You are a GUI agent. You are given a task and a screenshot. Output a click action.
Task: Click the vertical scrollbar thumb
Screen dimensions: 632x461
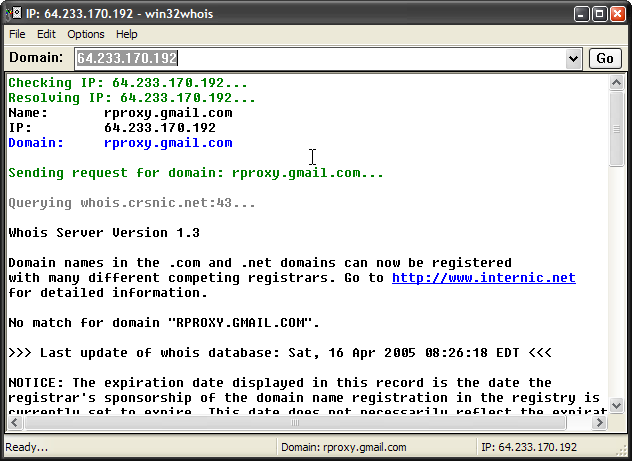point(616,129)
